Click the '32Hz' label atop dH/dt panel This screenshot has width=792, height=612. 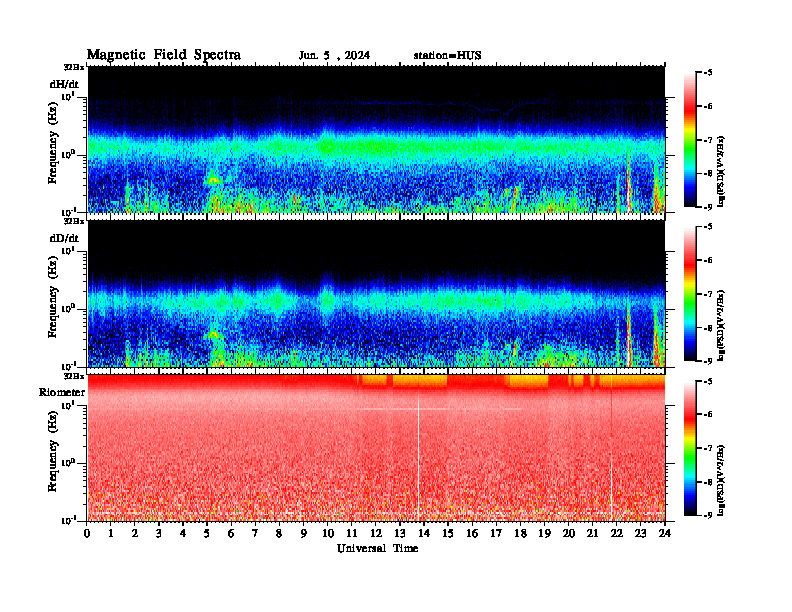[74, 67]
